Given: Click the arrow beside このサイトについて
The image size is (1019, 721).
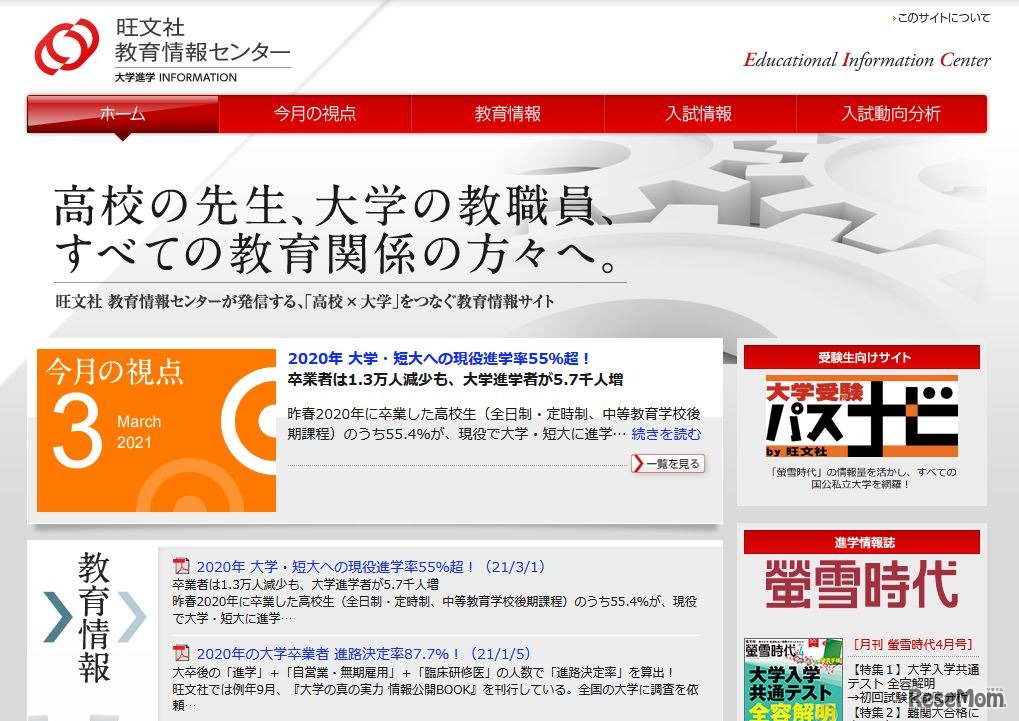Looking at the screenshot, I should coord(893,18).
